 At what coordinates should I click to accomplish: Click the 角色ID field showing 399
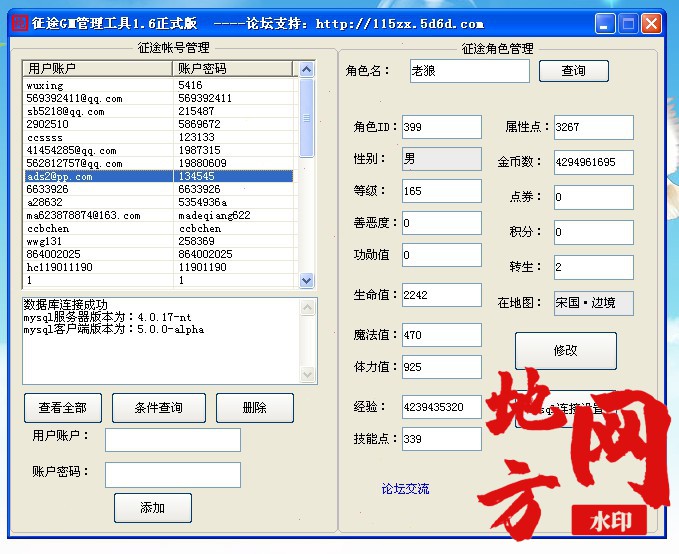coord(442,127)
